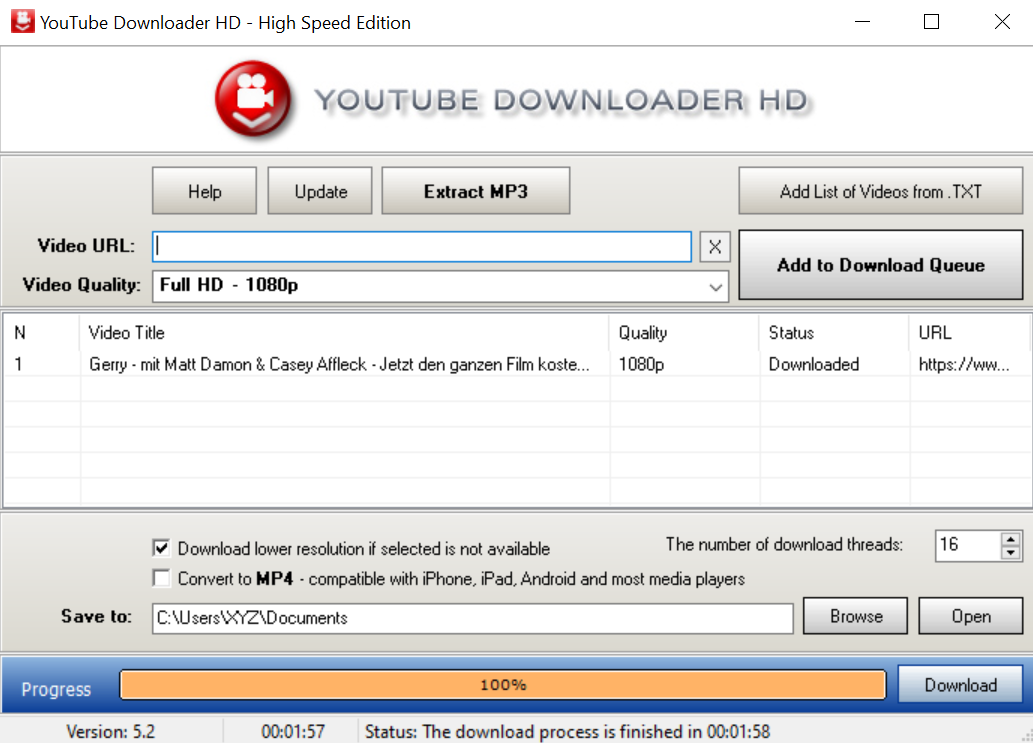Click Add to Download Queue
The width and height of the screenshot is (1033, 743).
coord(881,265)
